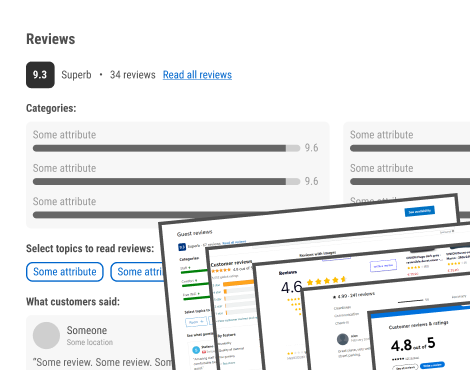Select the first Some attribute topic chip
This screenshot has width=470, height=370.
[65, 272]
